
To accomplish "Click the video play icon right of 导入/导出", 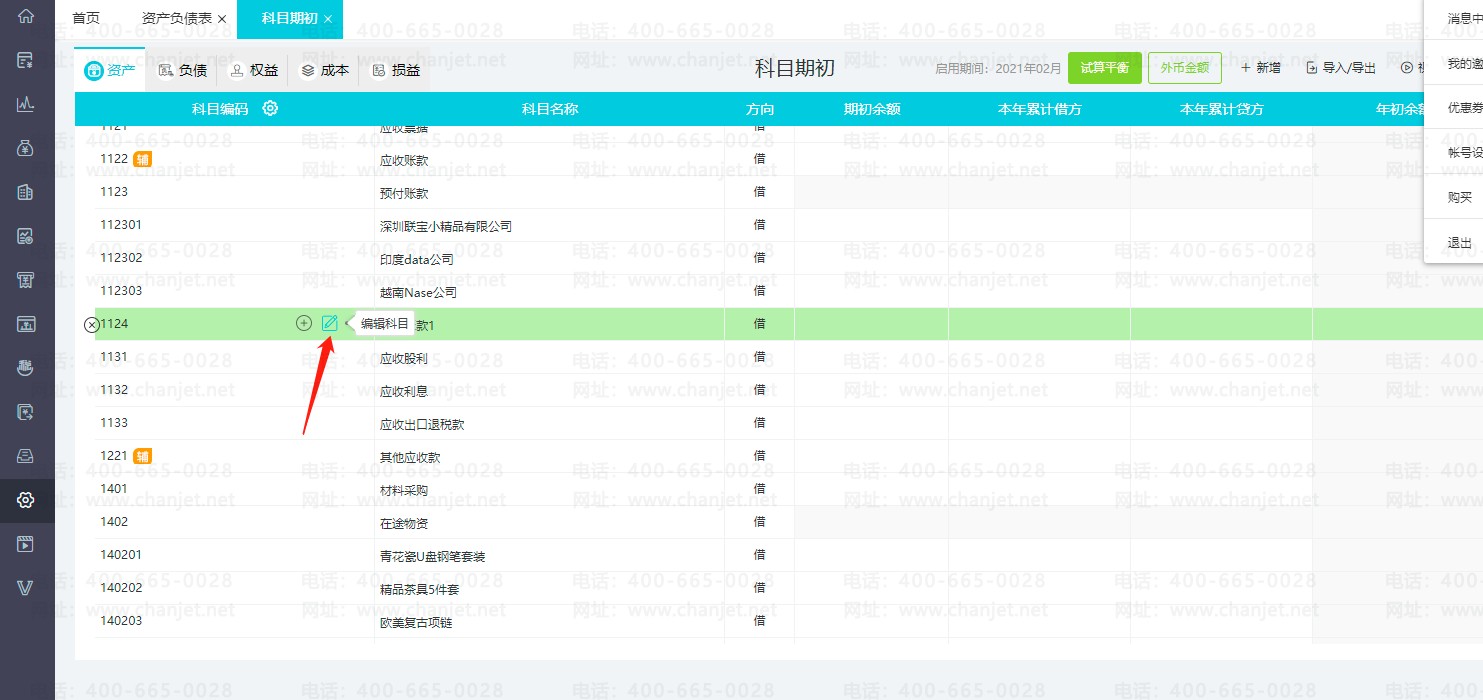I will pyautogui.click(x=1407, y=68).
